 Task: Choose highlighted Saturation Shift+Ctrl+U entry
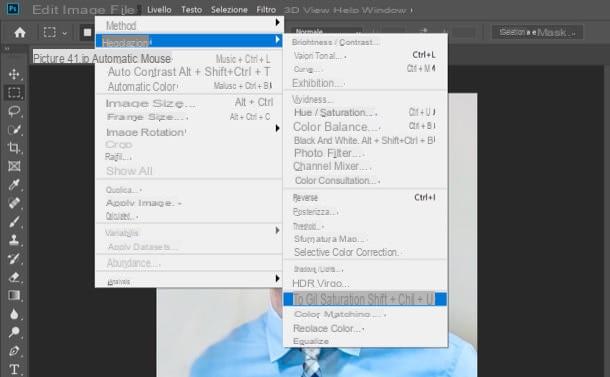[365, 299]
